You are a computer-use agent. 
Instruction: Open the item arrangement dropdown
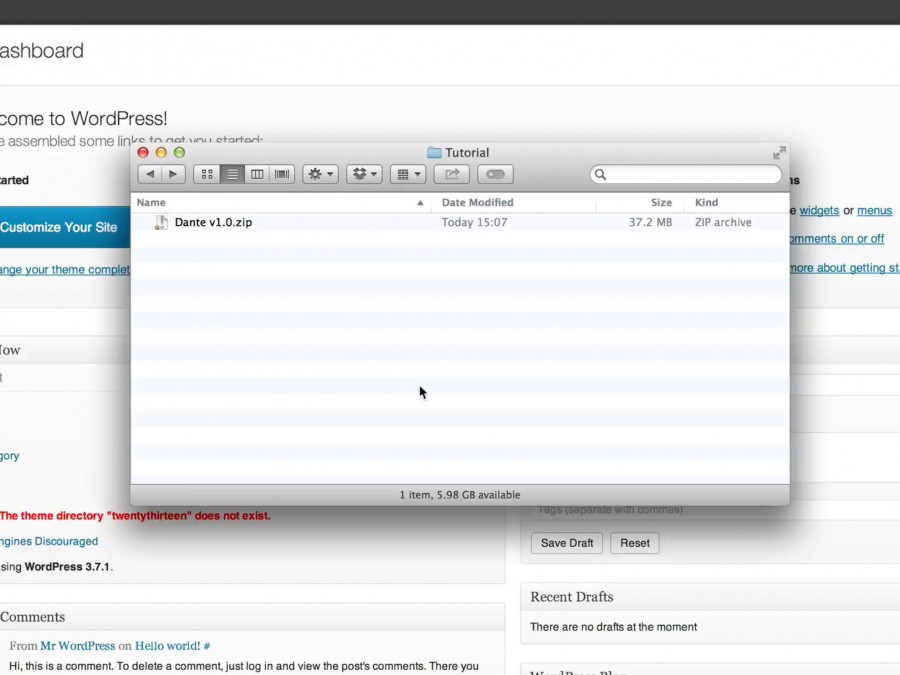point(408,174)
